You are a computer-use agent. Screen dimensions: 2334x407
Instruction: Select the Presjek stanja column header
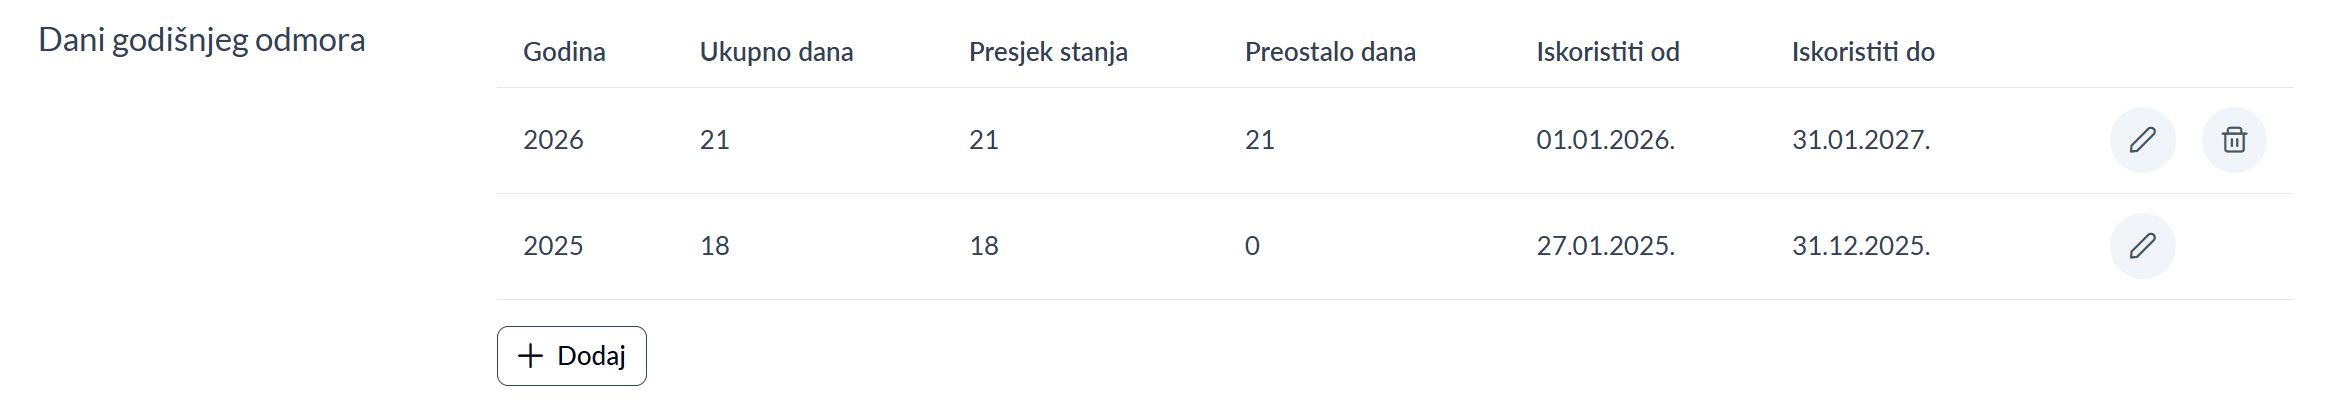[x=1048, y=52]
